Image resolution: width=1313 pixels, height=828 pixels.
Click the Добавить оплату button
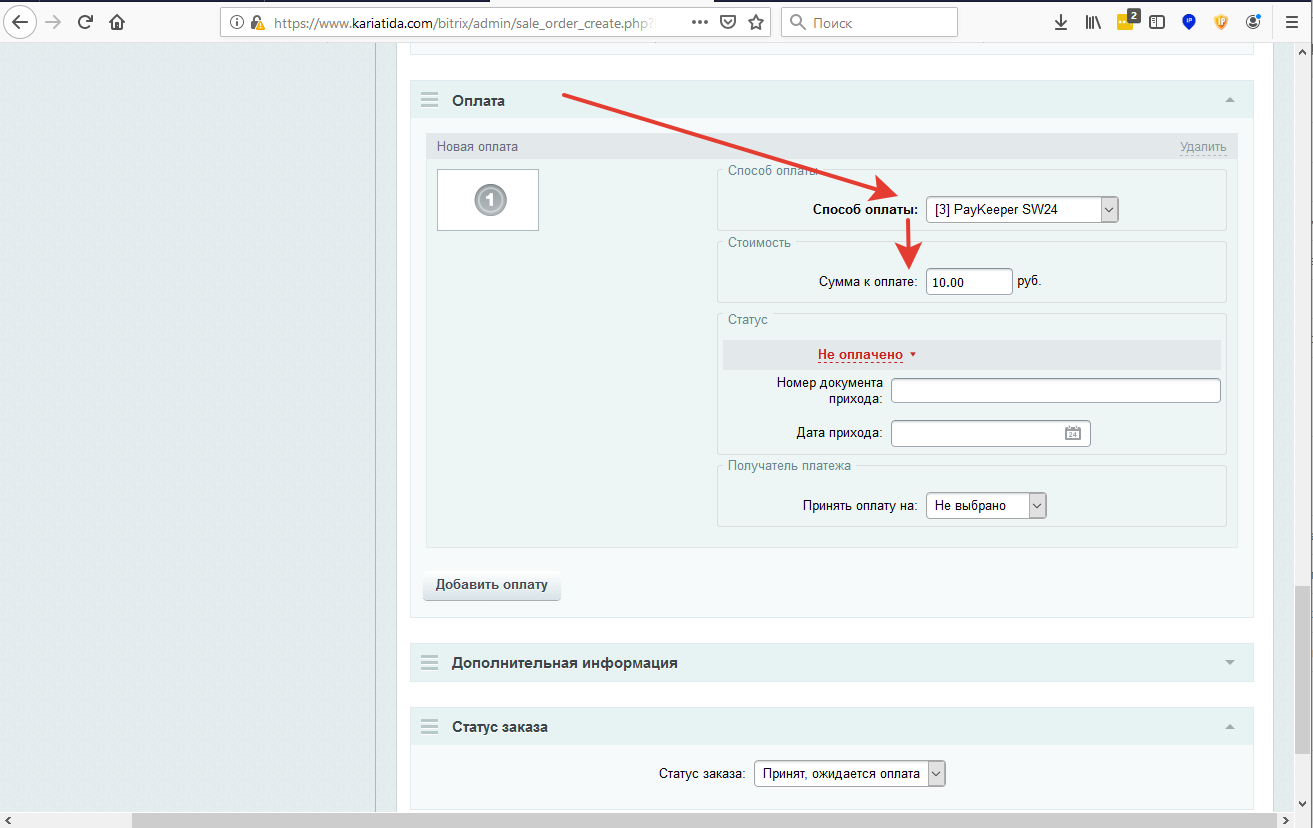point(491,585)
